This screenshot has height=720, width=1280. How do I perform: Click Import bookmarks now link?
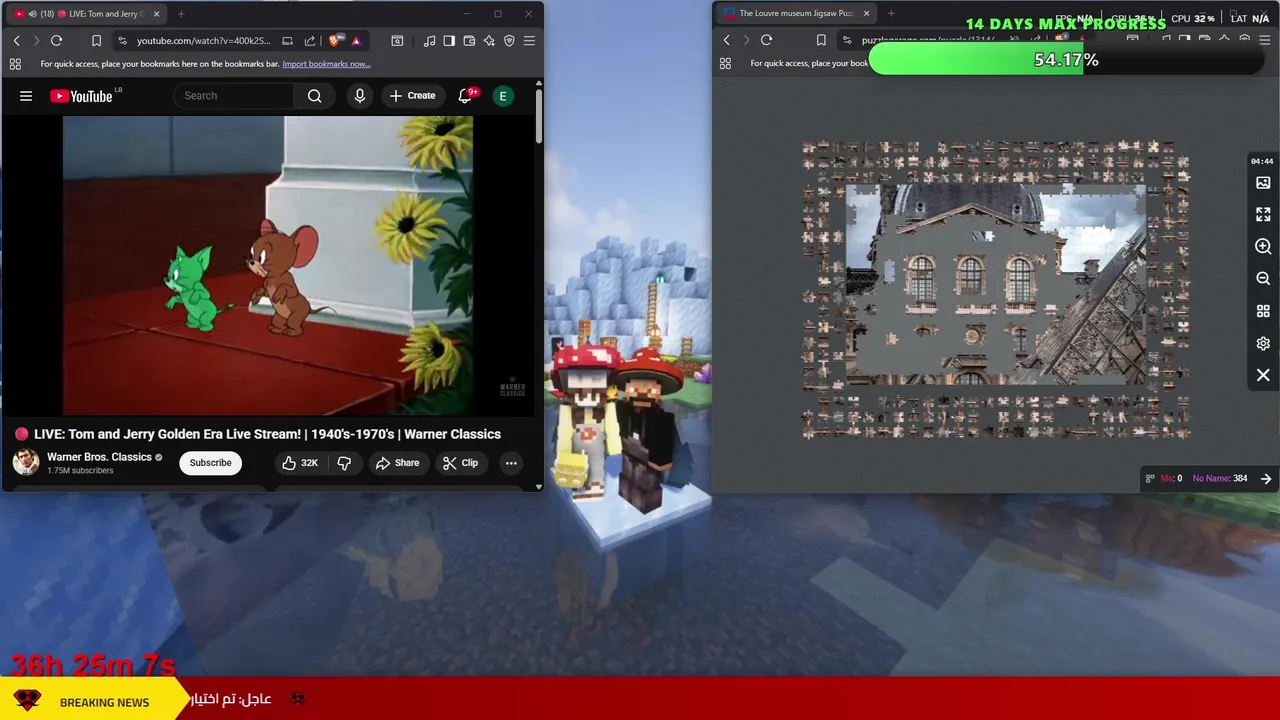326,64
